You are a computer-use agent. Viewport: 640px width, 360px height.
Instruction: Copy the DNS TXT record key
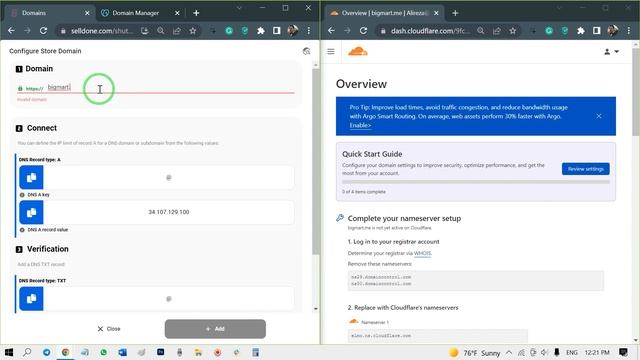pos(31,299)
